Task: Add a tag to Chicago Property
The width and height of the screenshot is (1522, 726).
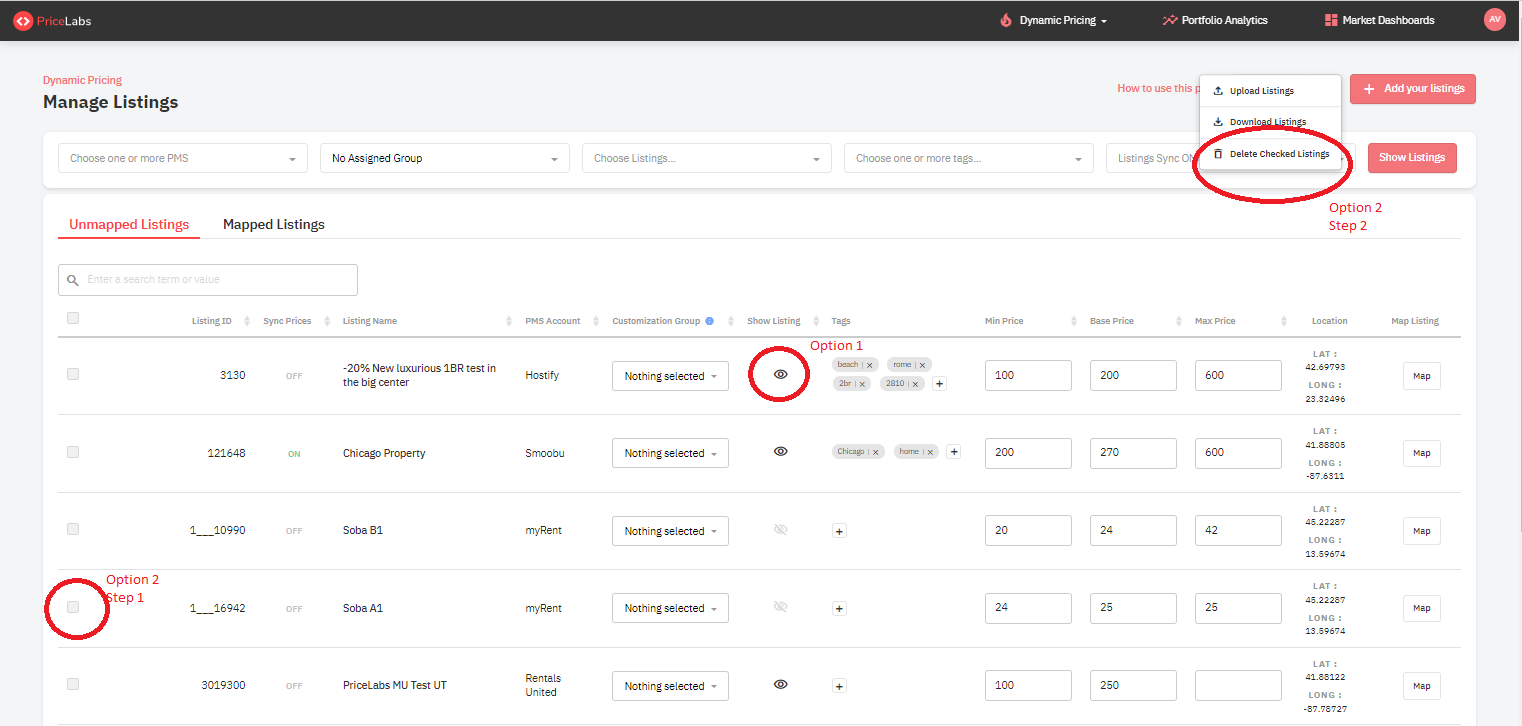Action: click(954, 452)
